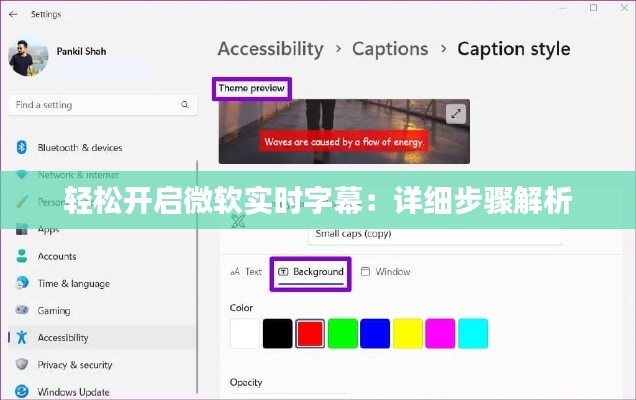Pick the black color swatch
This screenshot has height=400, width=636.
click(277, 333)
